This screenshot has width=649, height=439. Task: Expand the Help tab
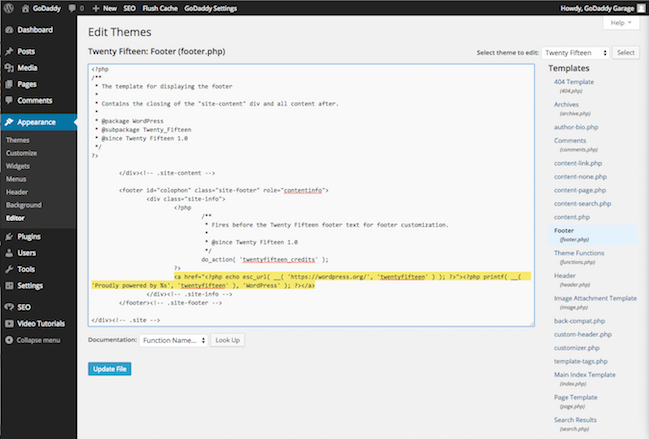621,23
